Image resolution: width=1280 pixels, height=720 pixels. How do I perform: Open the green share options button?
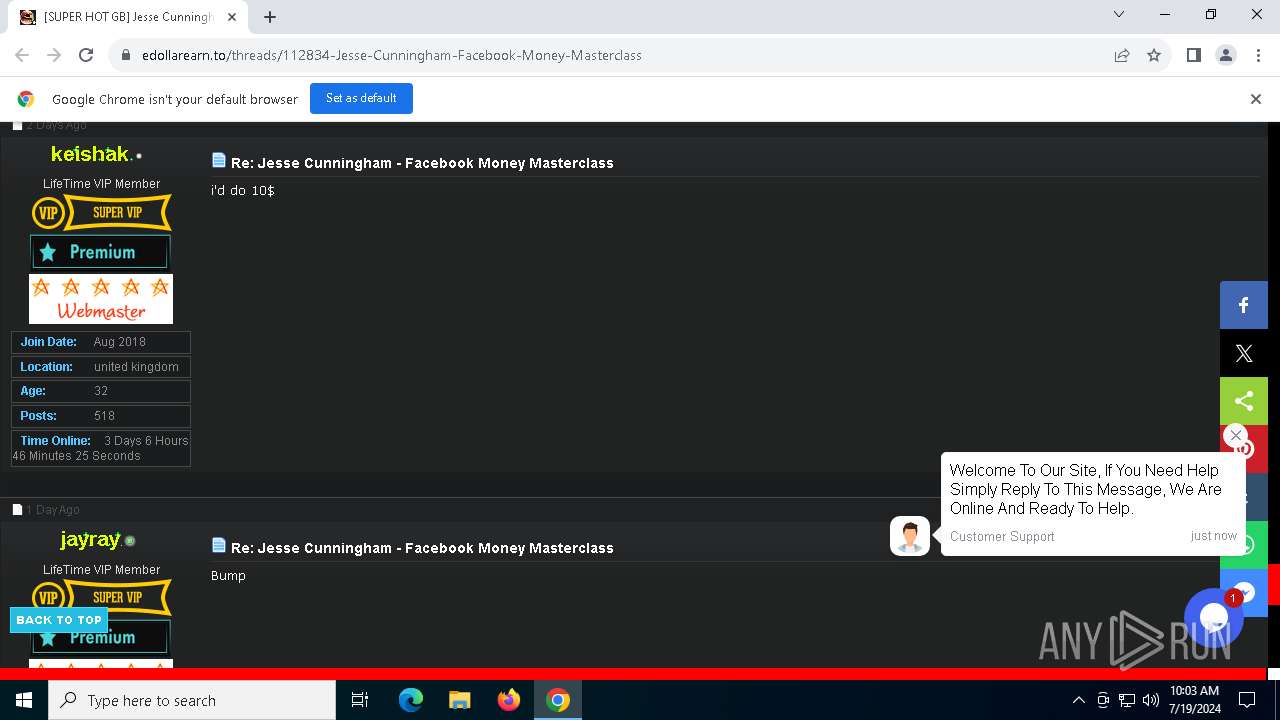(x=1244, y=401)
